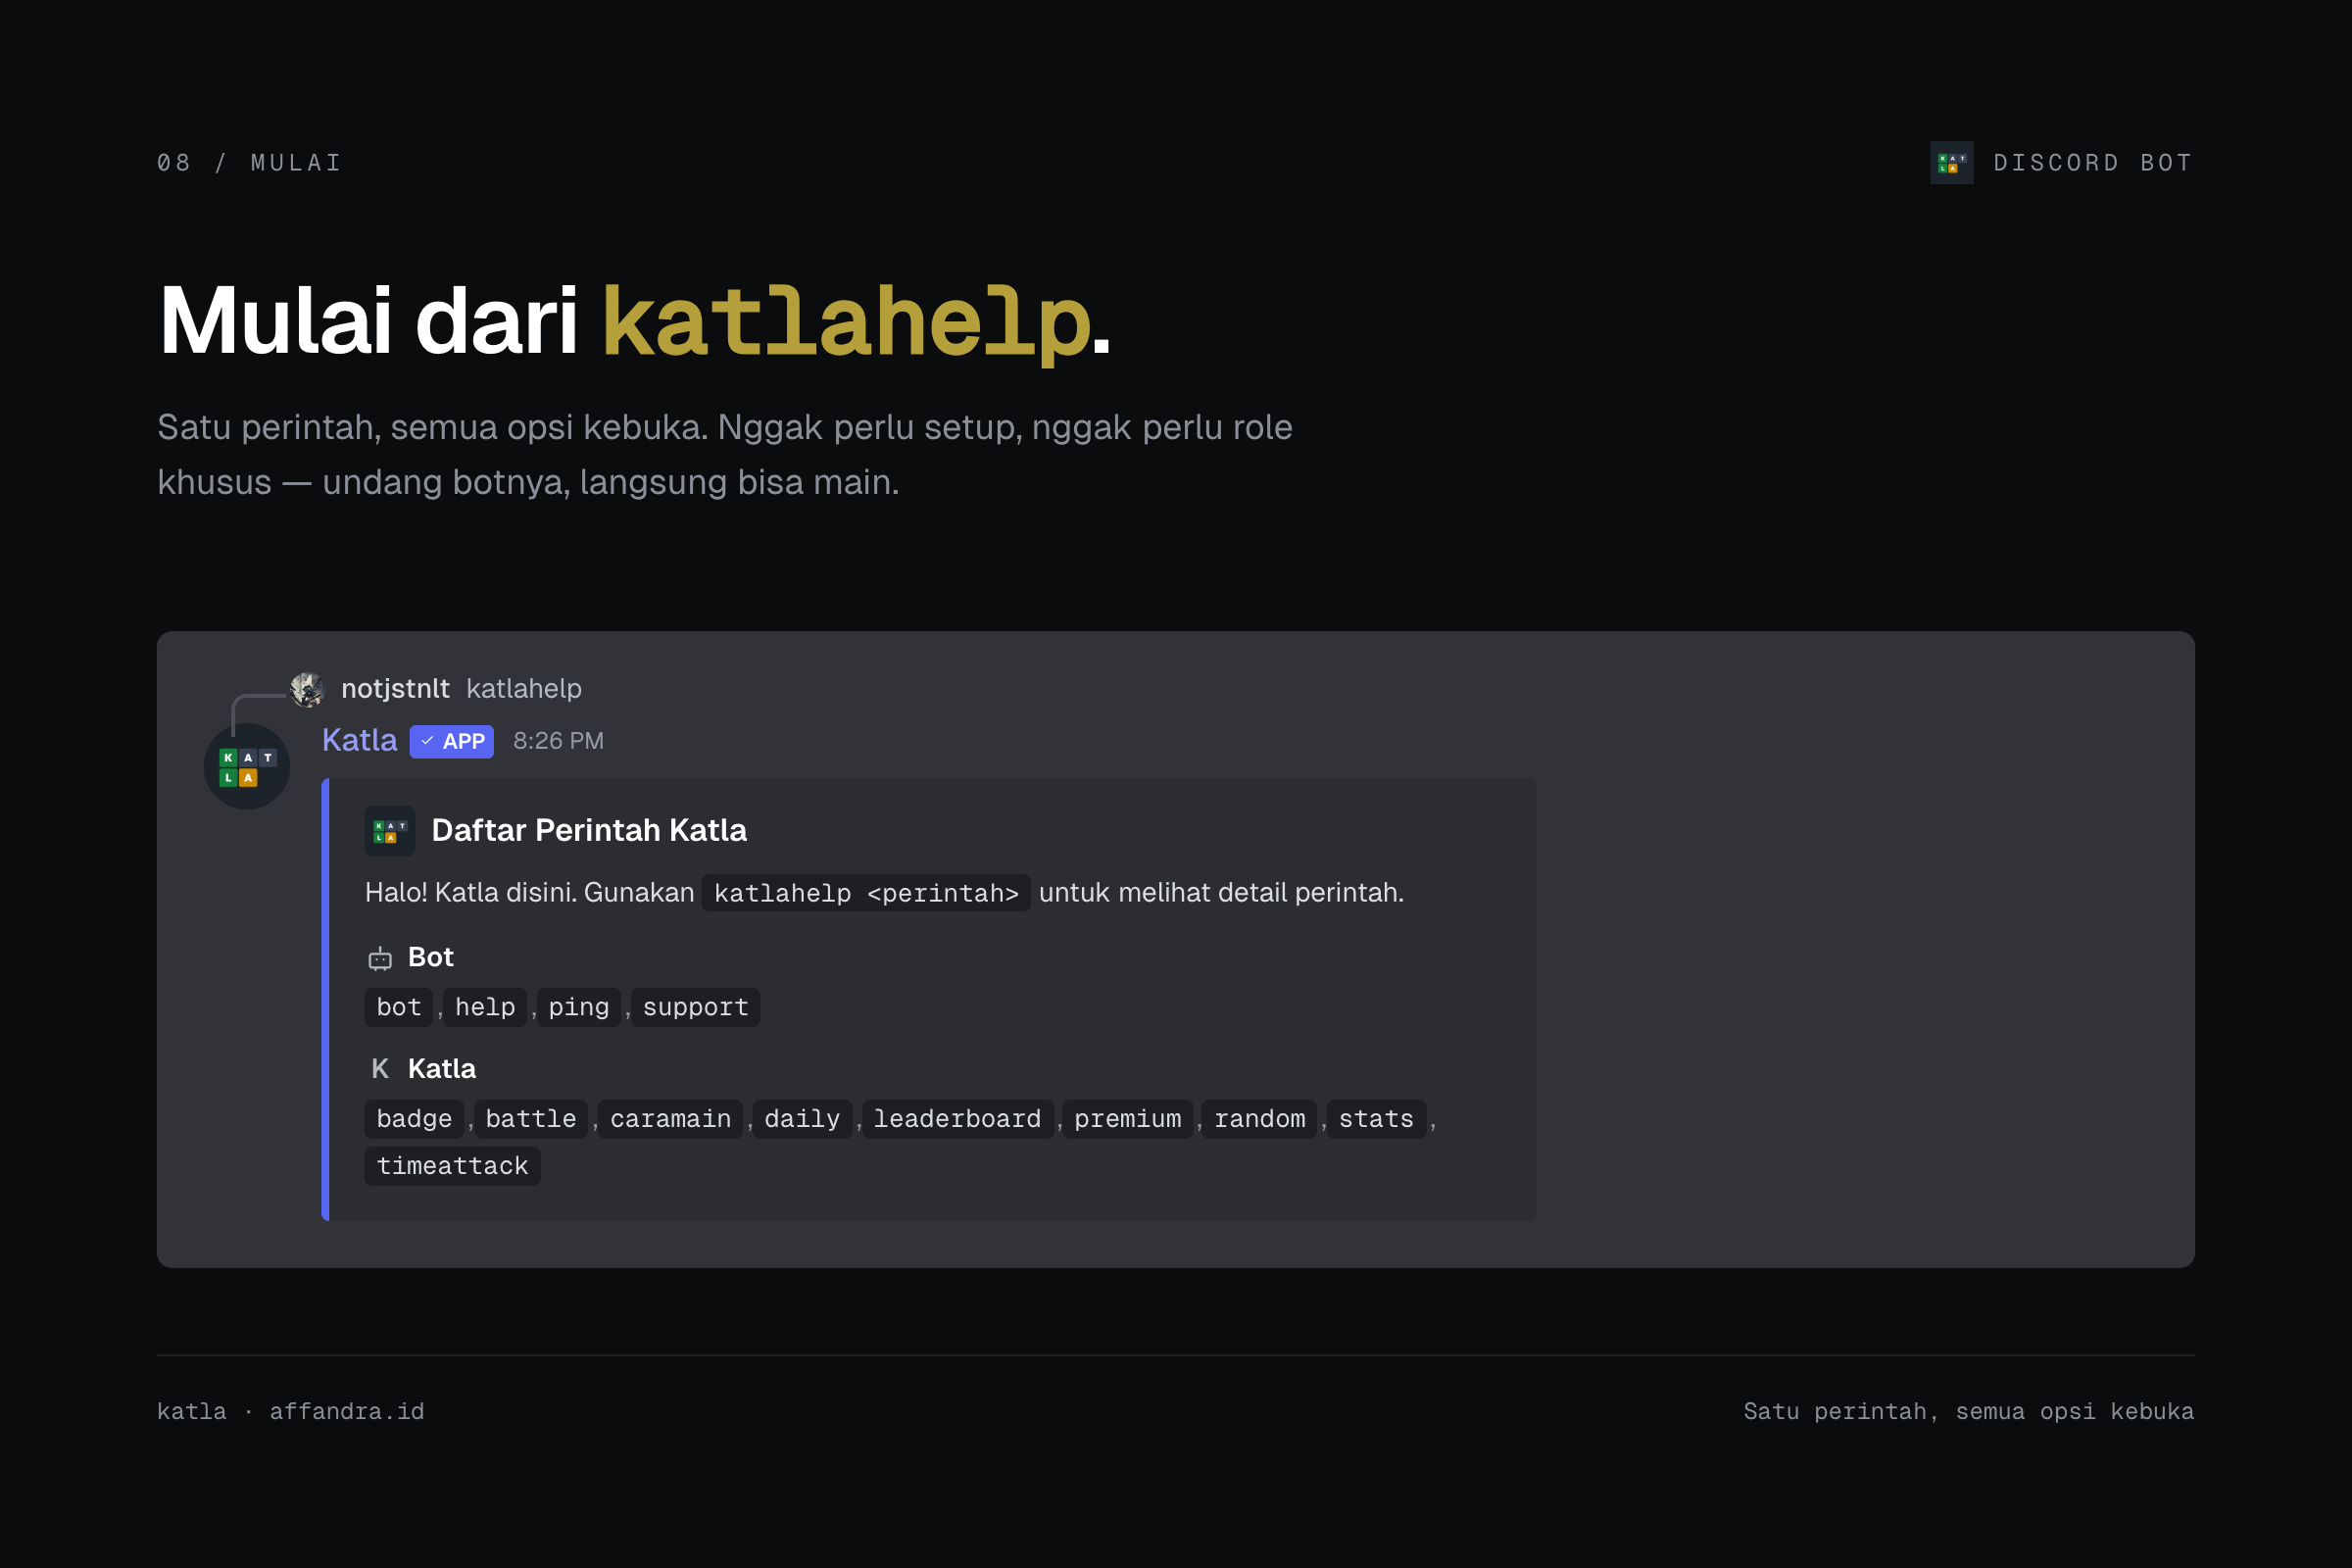Click the Katla bot avatar beside the message
The height and width of the screenshot is (1568, 2352).
(x=246, y=764)
